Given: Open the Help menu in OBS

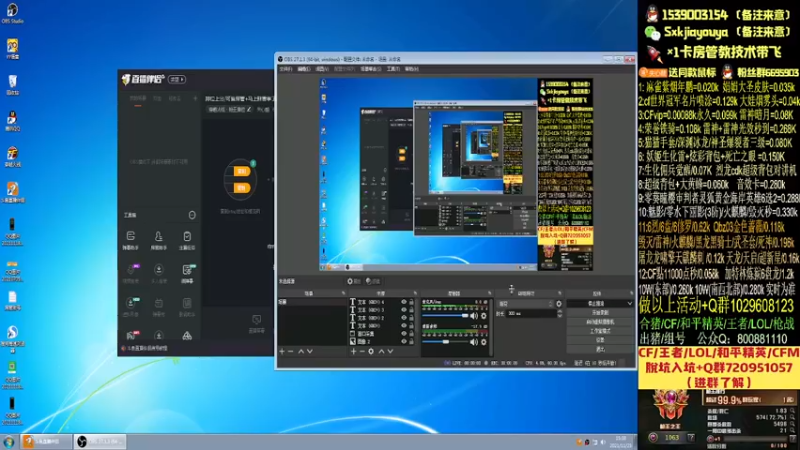Looking at the screenshot, I should coord(411,69).
